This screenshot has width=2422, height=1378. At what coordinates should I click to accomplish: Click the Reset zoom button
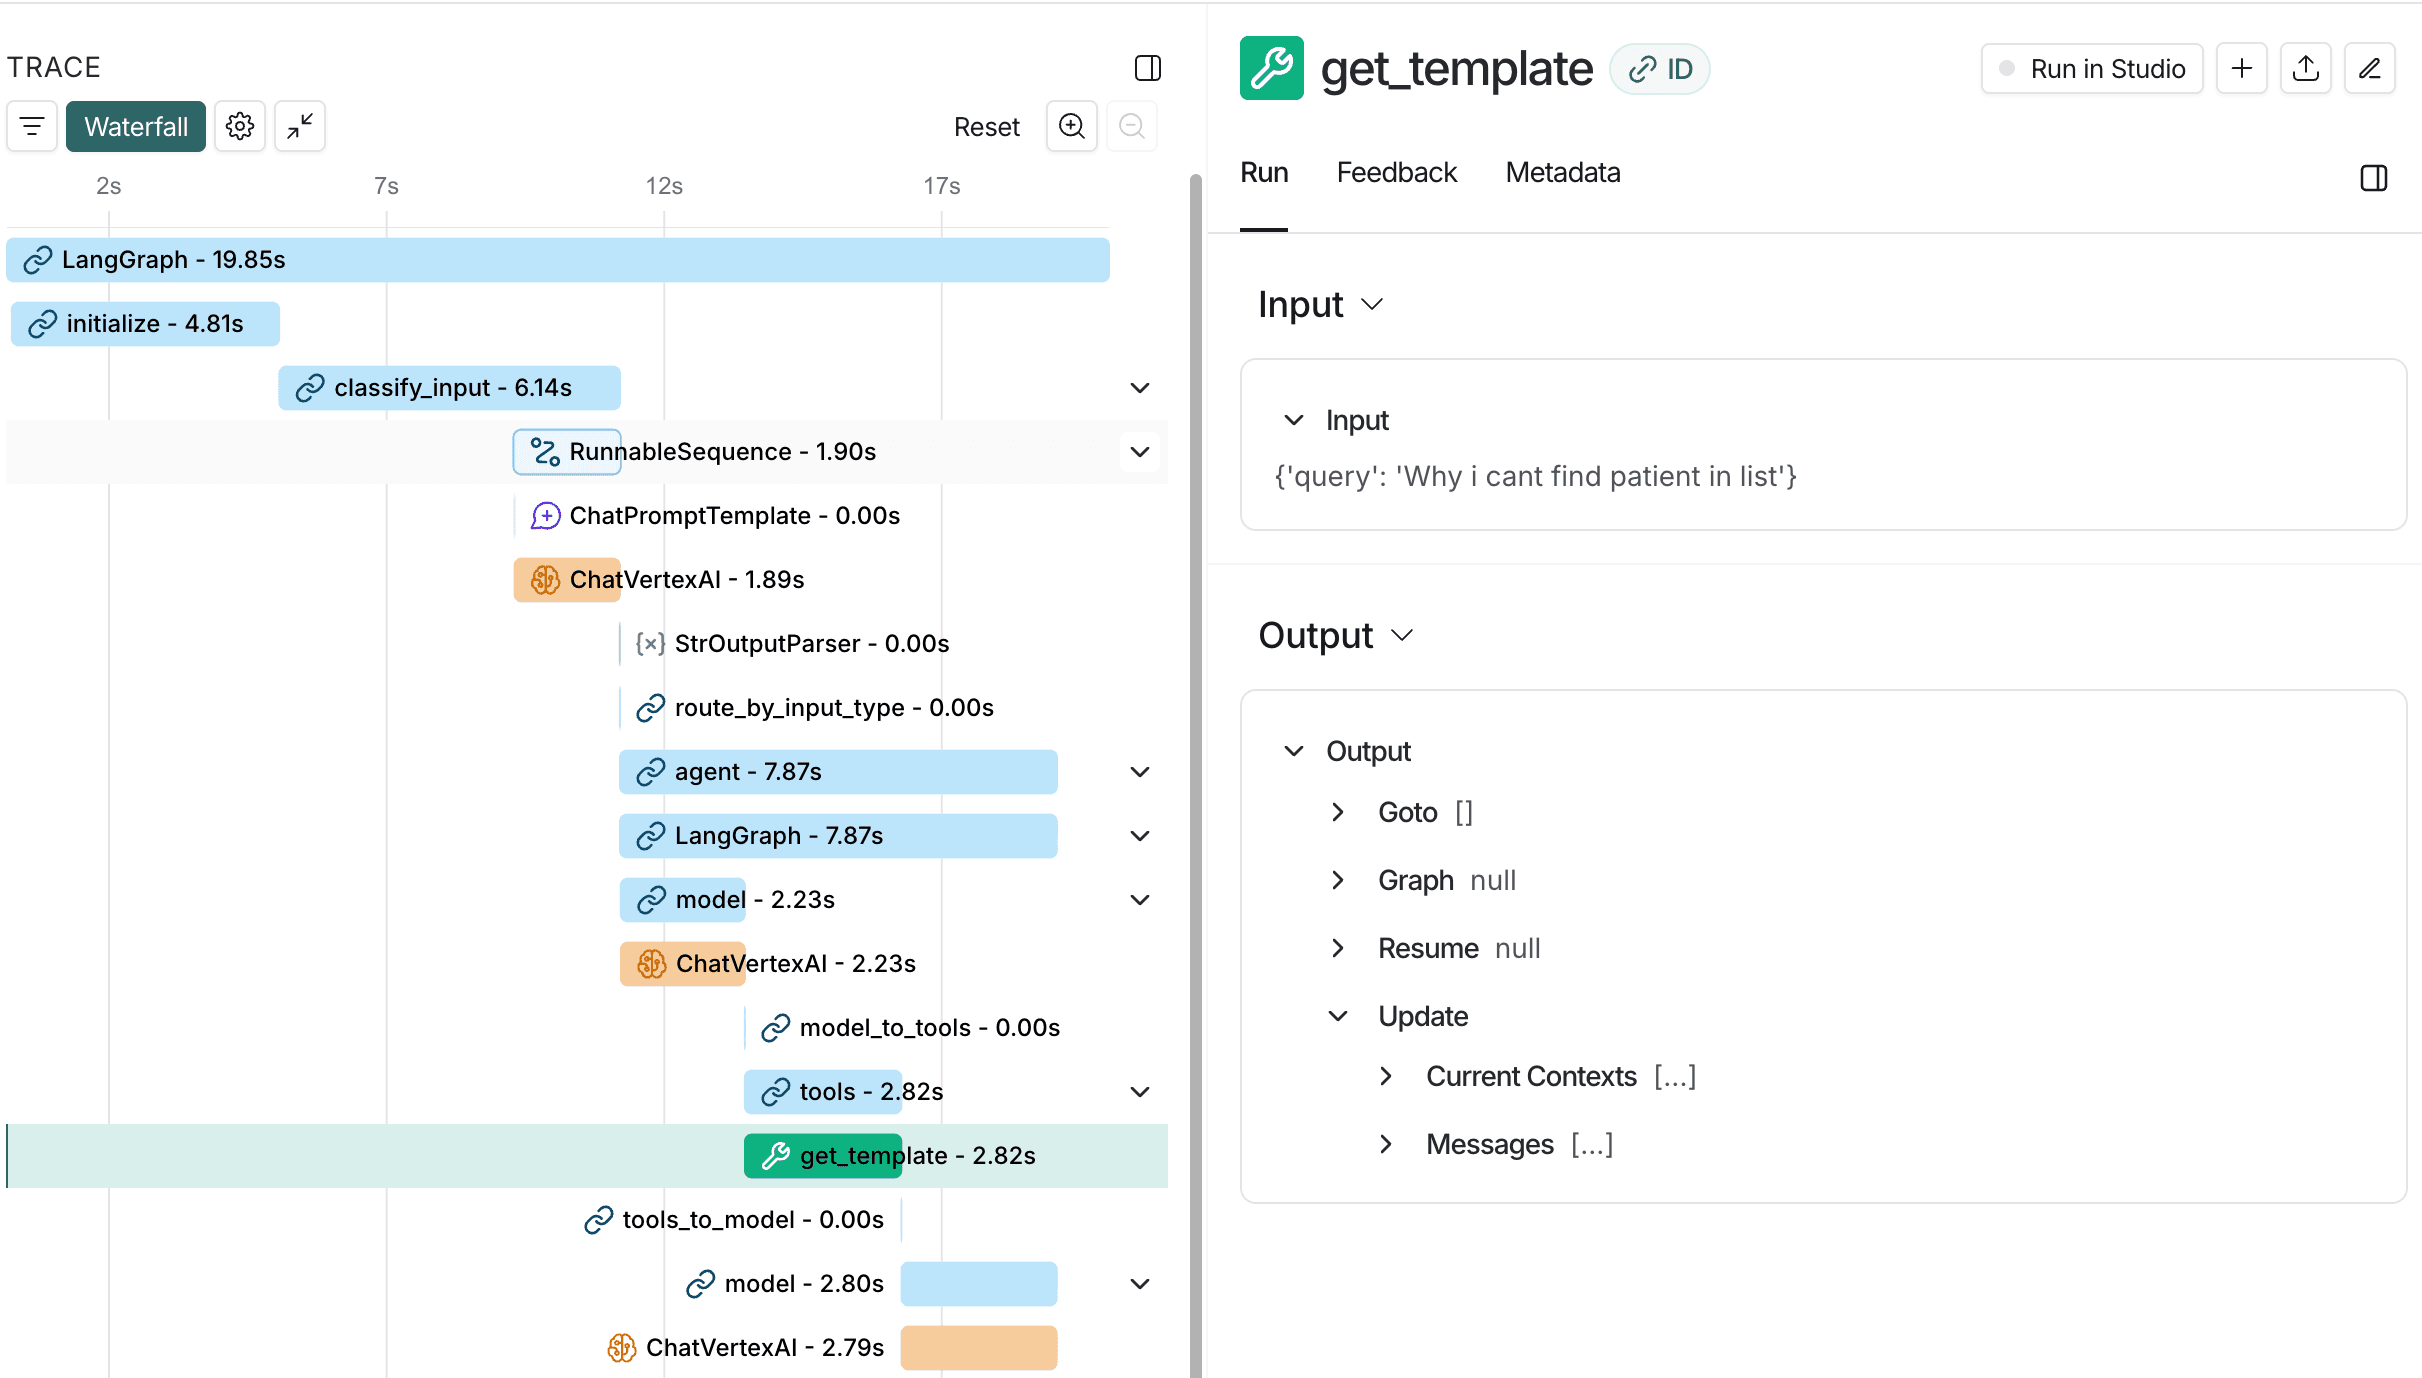(986, 127)
